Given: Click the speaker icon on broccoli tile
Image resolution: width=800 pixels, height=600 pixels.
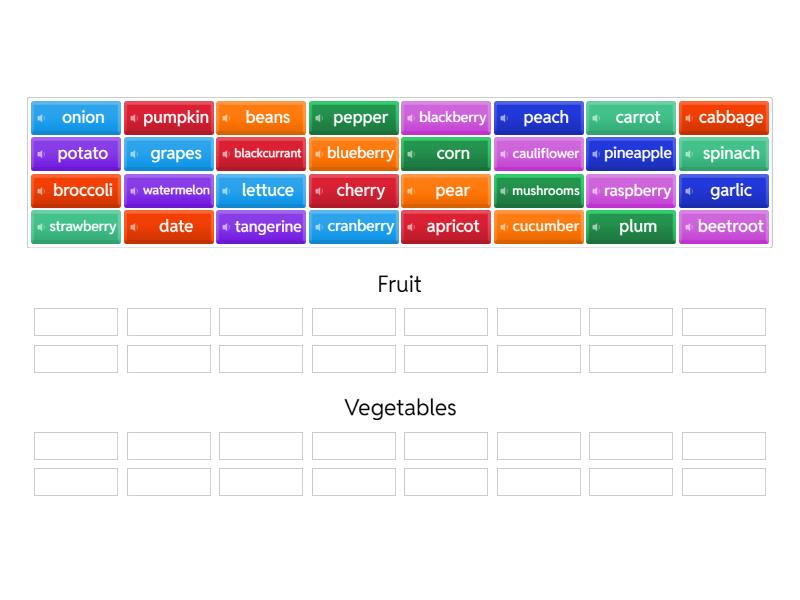Looking at the screenshot, I should pos(41,191).
